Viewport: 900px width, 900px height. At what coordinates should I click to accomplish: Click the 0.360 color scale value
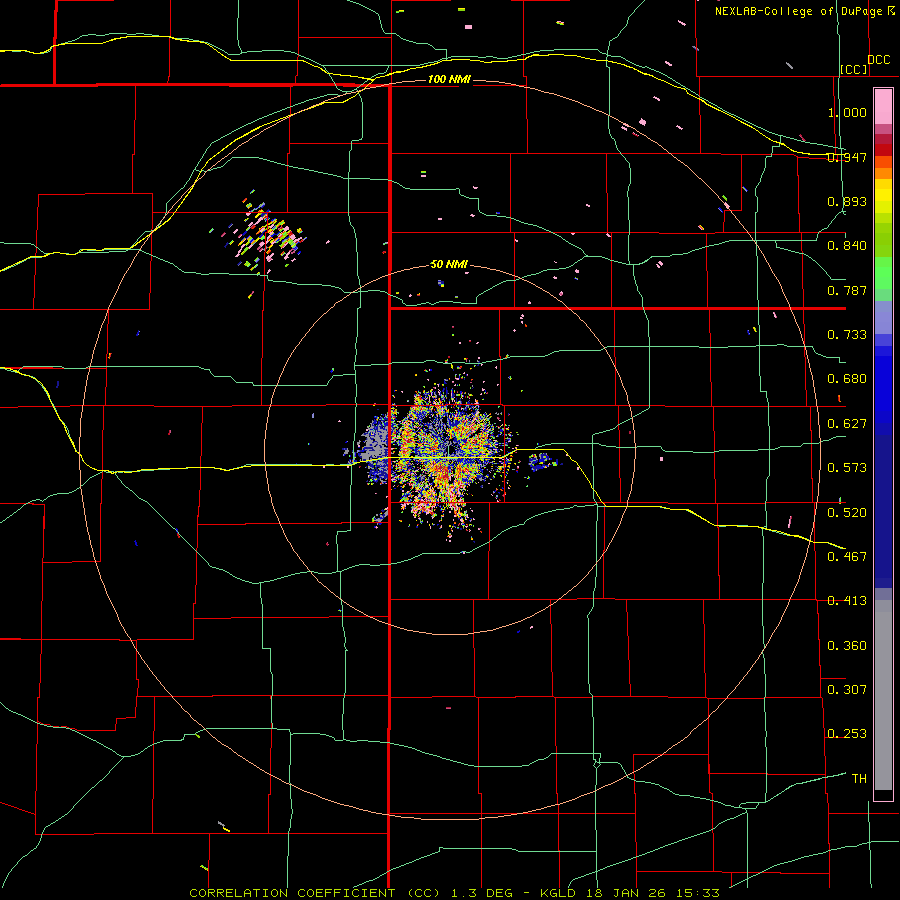(x=847, y=646)
